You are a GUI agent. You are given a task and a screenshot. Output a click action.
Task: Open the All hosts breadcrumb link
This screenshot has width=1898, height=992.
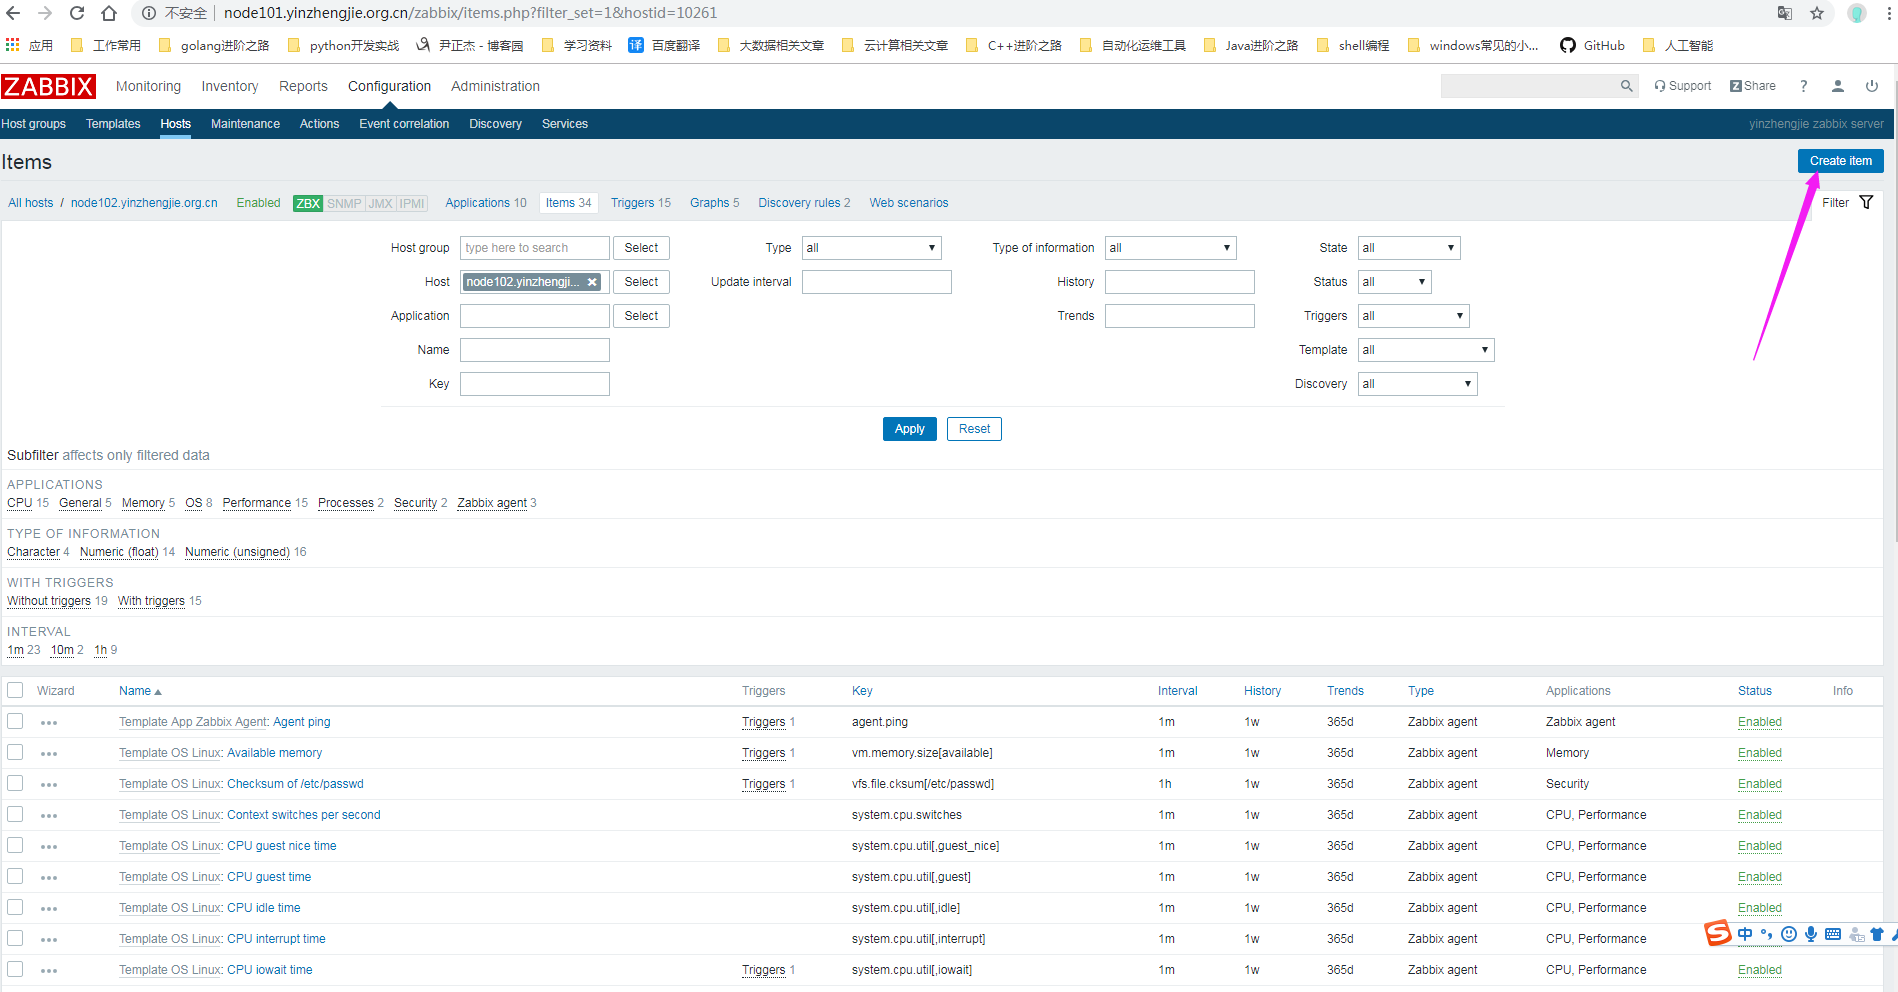coord(31,203)
